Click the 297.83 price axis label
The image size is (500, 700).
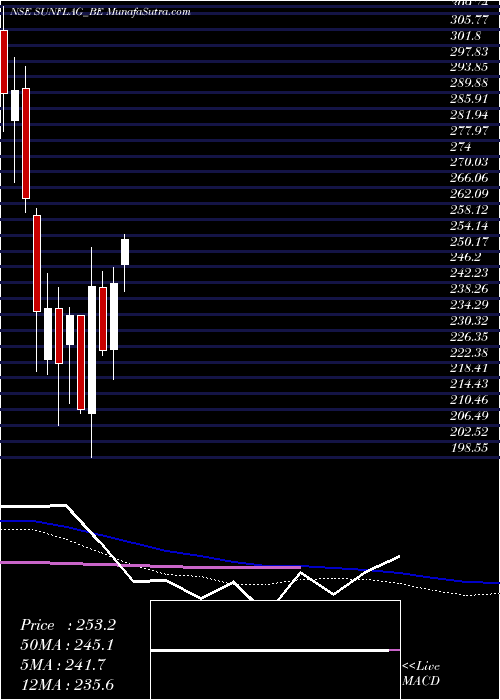pos(469,52)
